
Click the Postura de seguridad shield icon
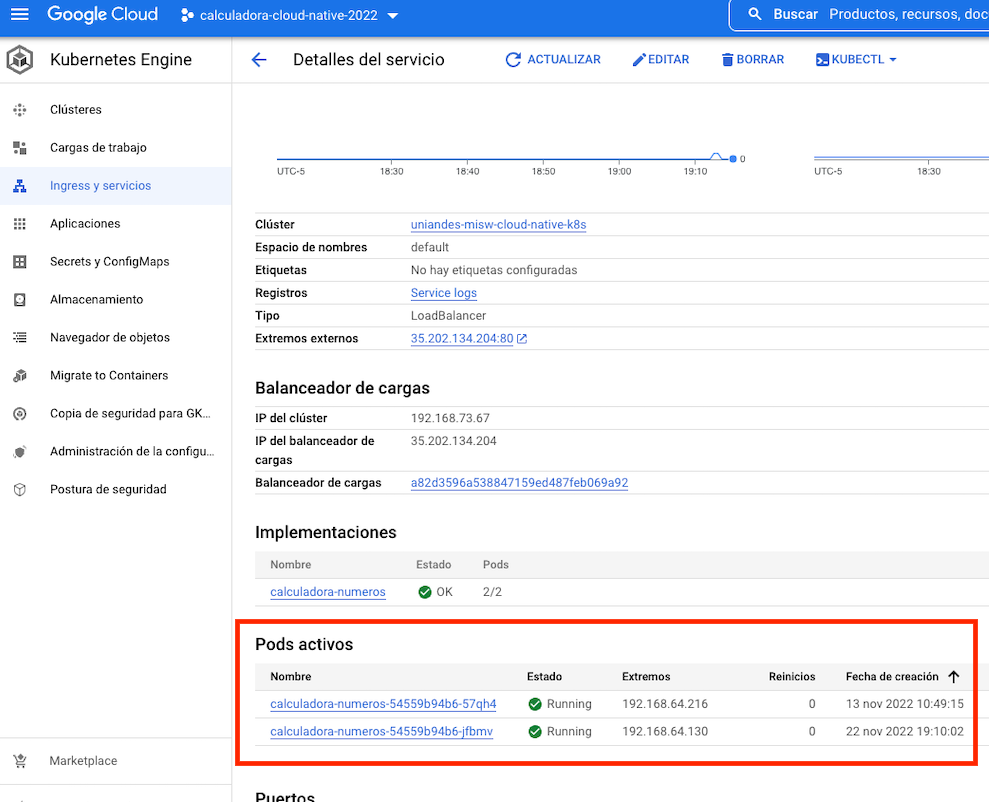pyautogui.click(x=20, y=489)
